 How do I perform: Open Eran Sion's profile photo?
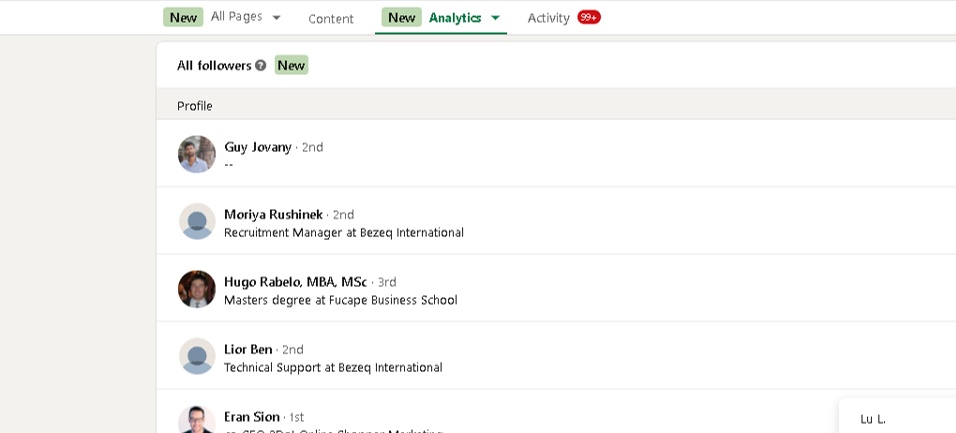click(x=197, y=420)
